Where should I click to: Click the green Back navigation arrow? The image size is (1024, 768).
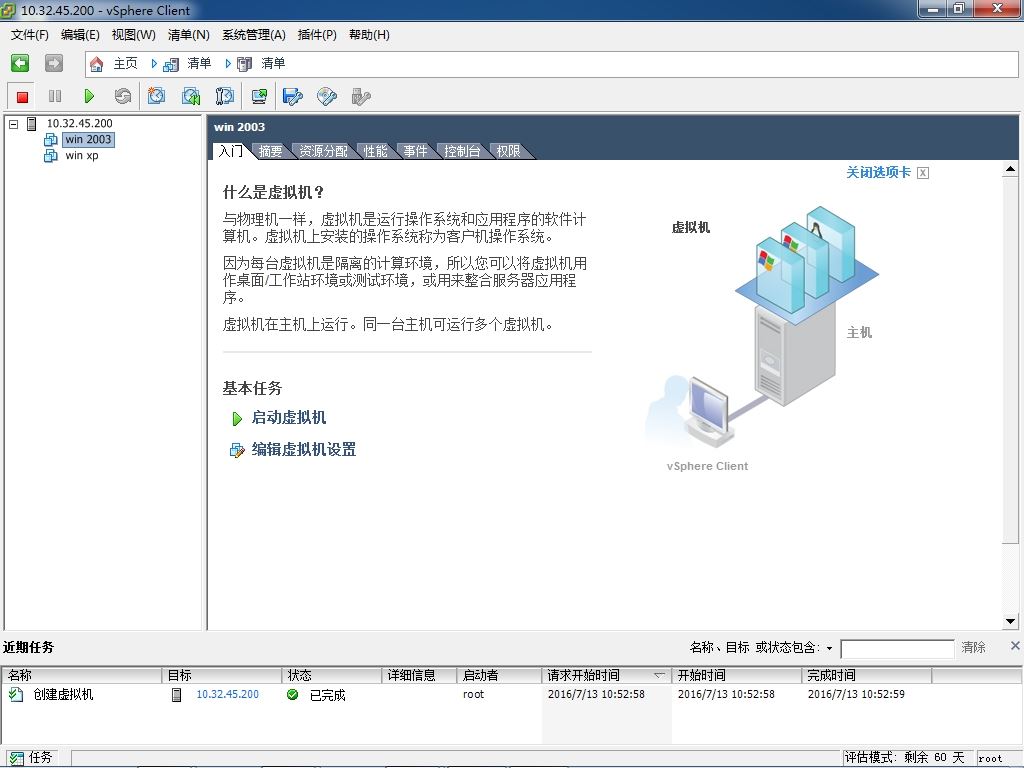click(x=20, y=63)
